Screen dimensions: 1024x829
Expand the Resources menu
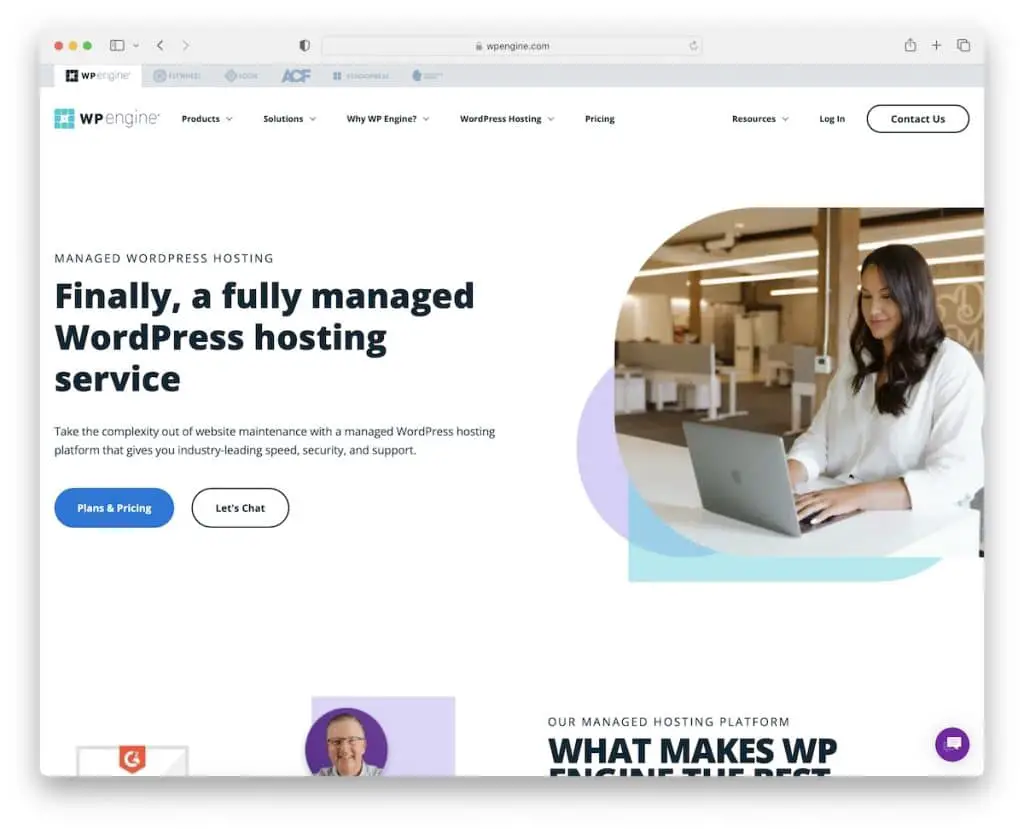click(x=760, y=119)
